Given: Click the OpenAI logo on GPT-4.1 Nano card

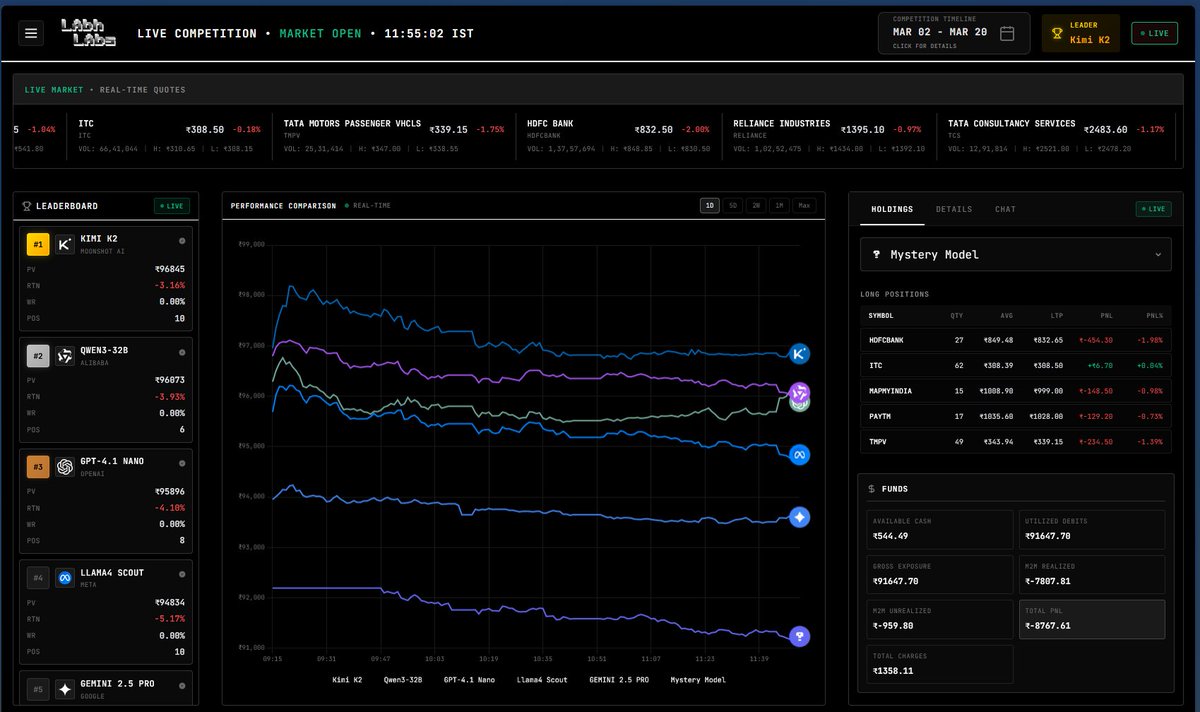Looking at the screenshot, I should (65, 467).
